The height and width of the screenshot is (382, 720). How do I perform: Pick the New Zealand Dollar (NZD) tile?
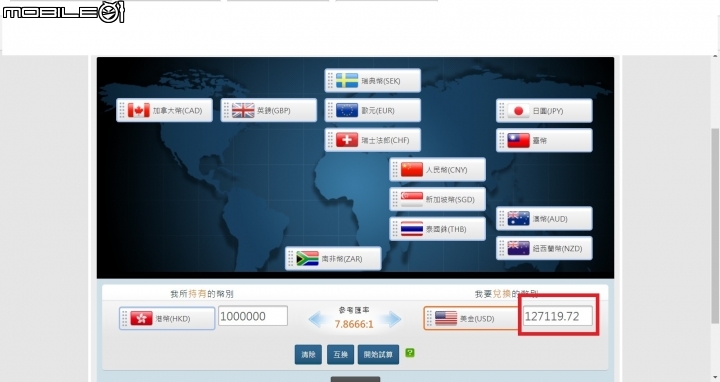(544, 248)
